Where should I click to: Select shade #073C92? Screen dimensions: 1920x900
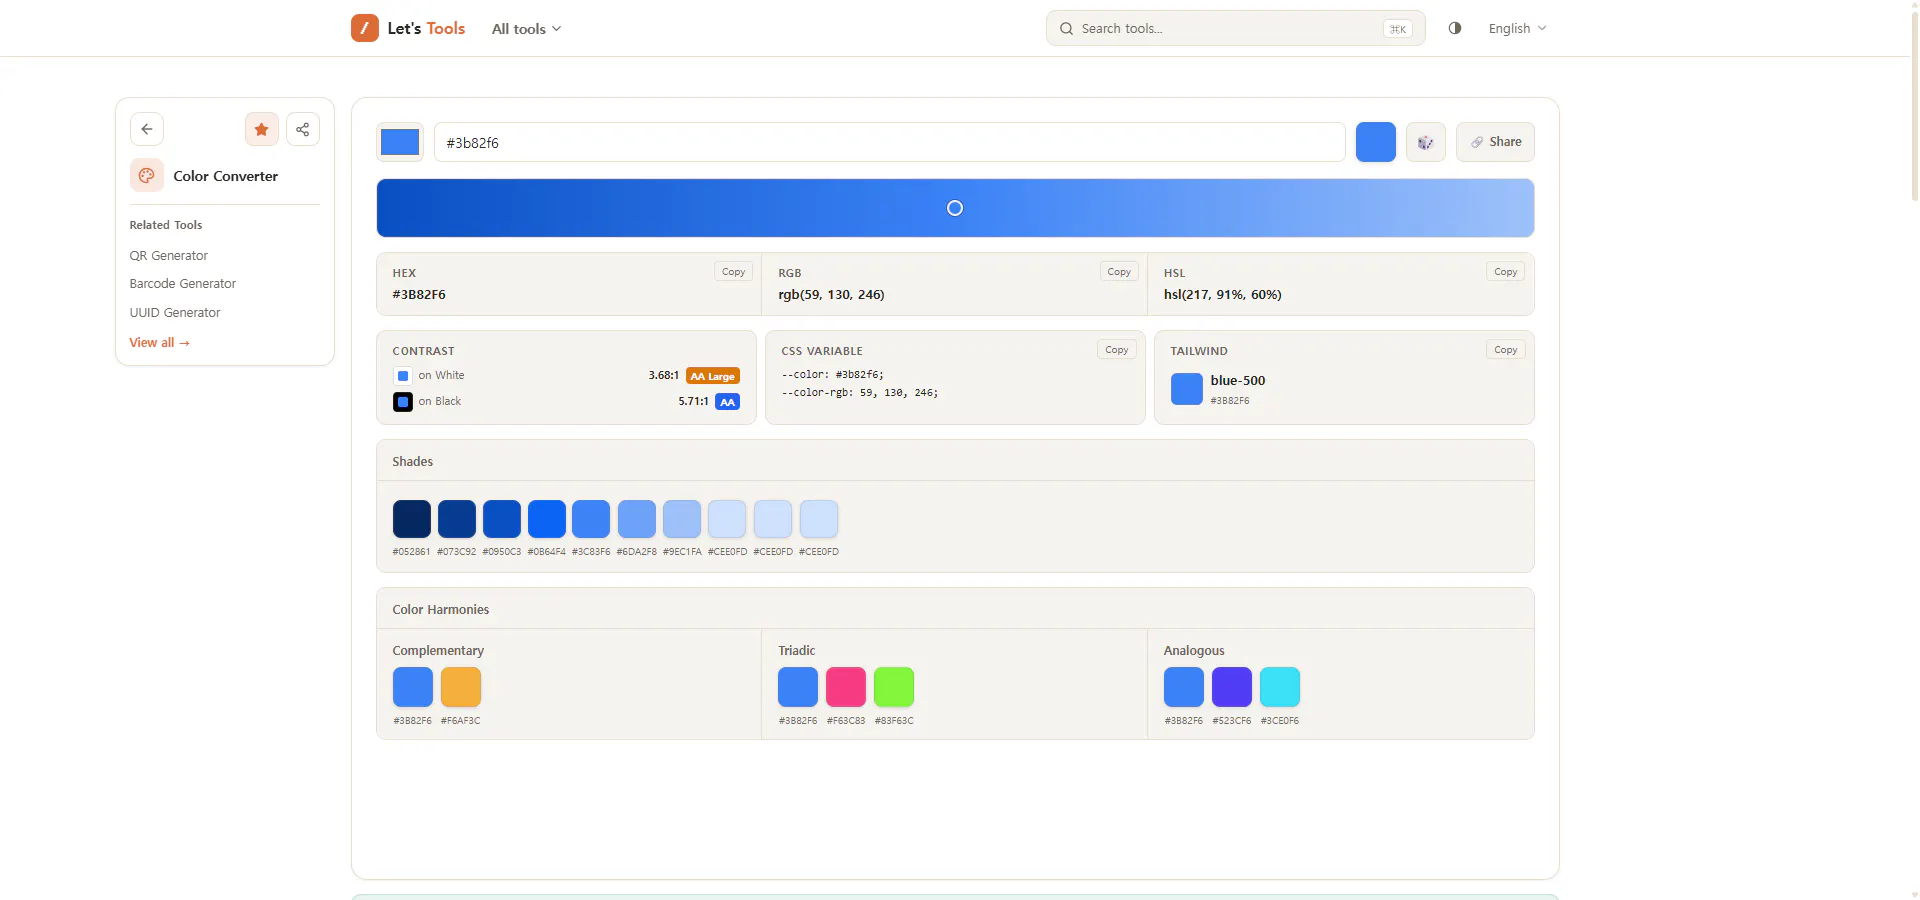tap(457, 519)
